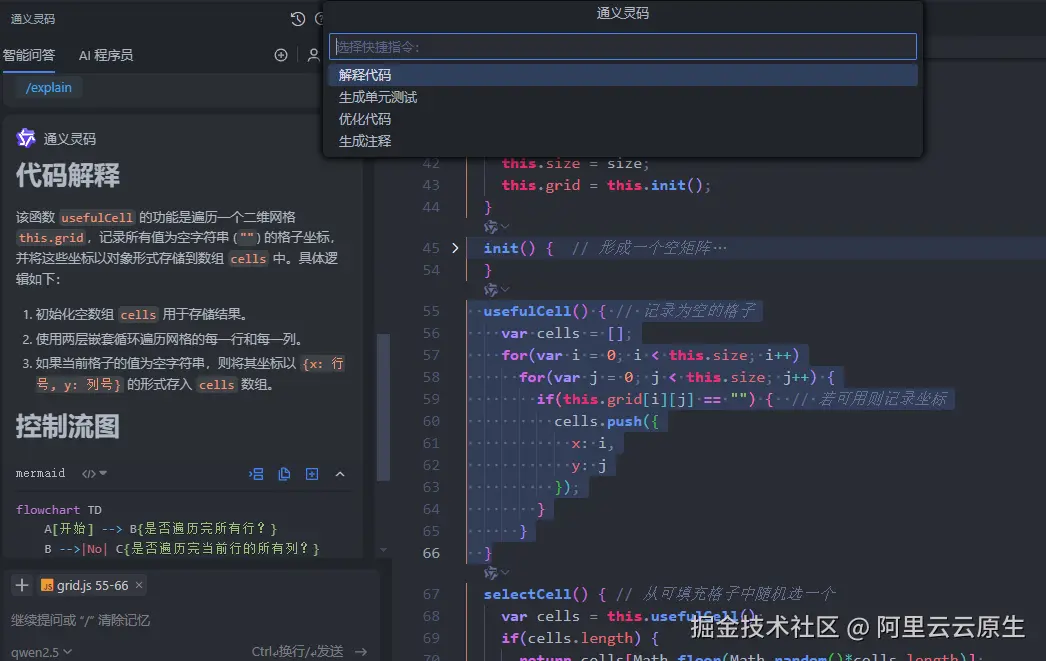Click line number 55 in the gutter

(x=431, y=311)
